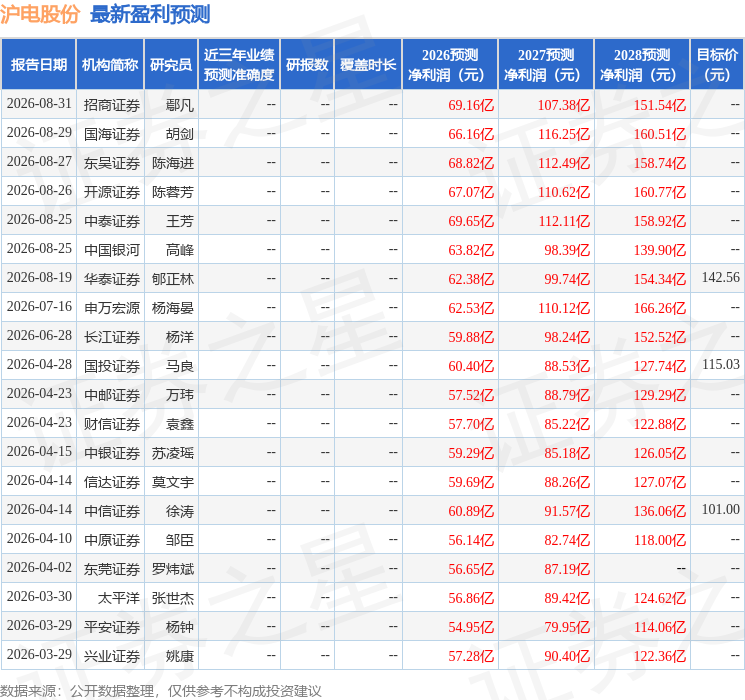Click analyst name 万玮

[x=180, y=395]
